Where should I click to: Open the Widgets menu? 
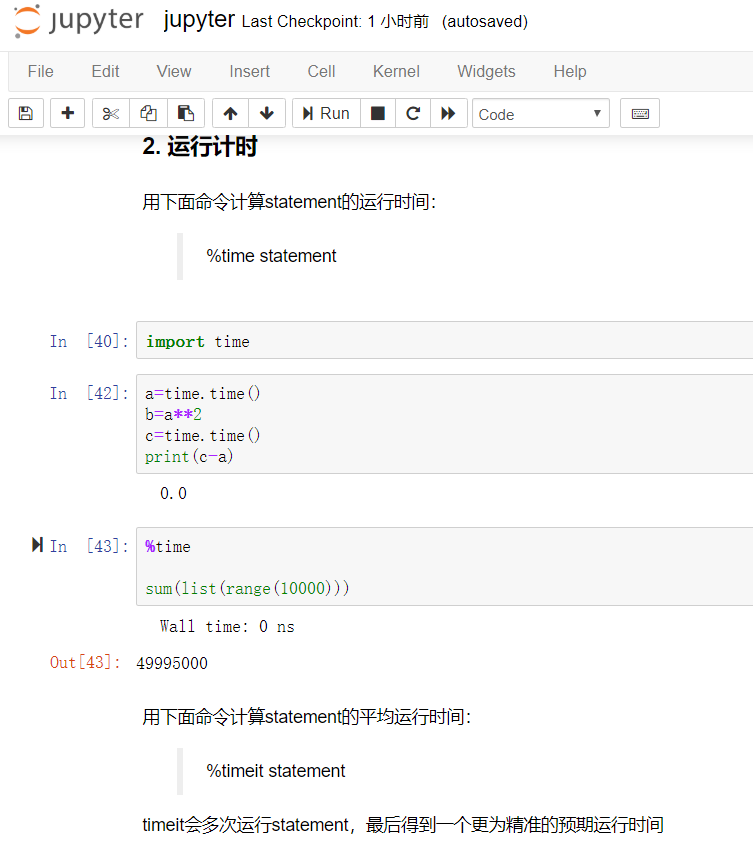tap(486, 71)
